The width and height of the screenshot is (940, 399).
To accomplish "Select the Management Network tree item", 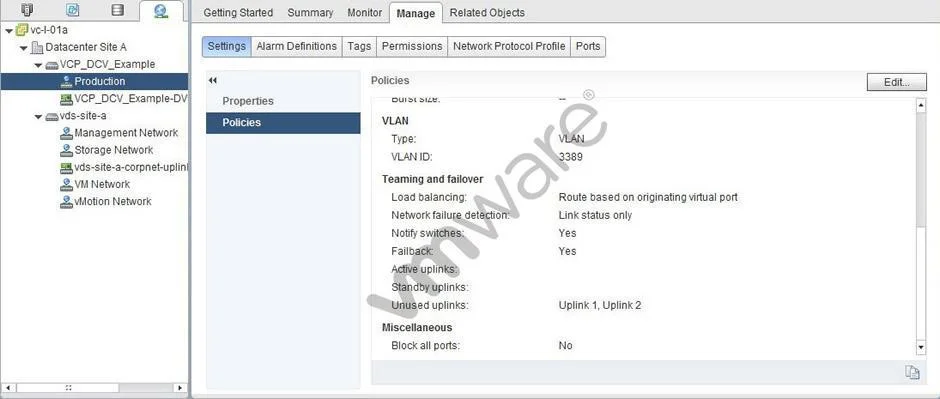I will click(x=126, y=133).
